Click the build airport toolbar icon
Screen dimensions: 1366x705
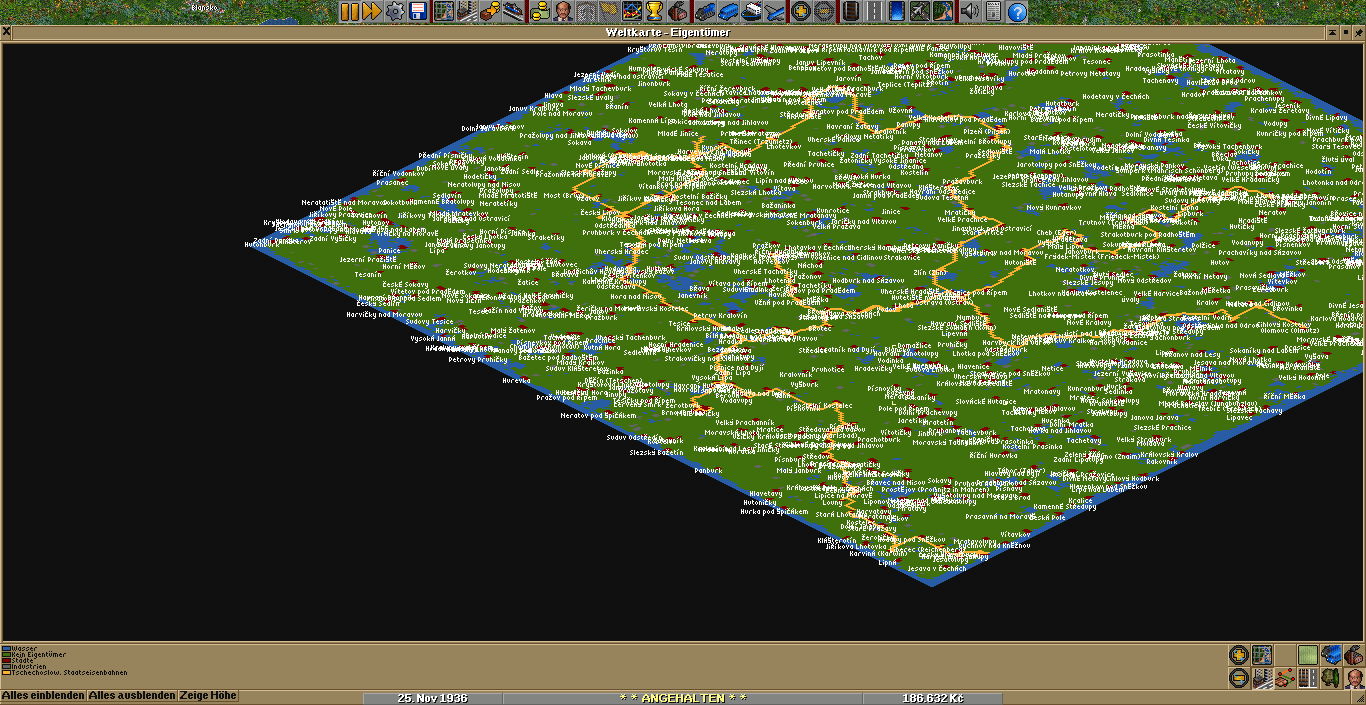coord(919,12)
